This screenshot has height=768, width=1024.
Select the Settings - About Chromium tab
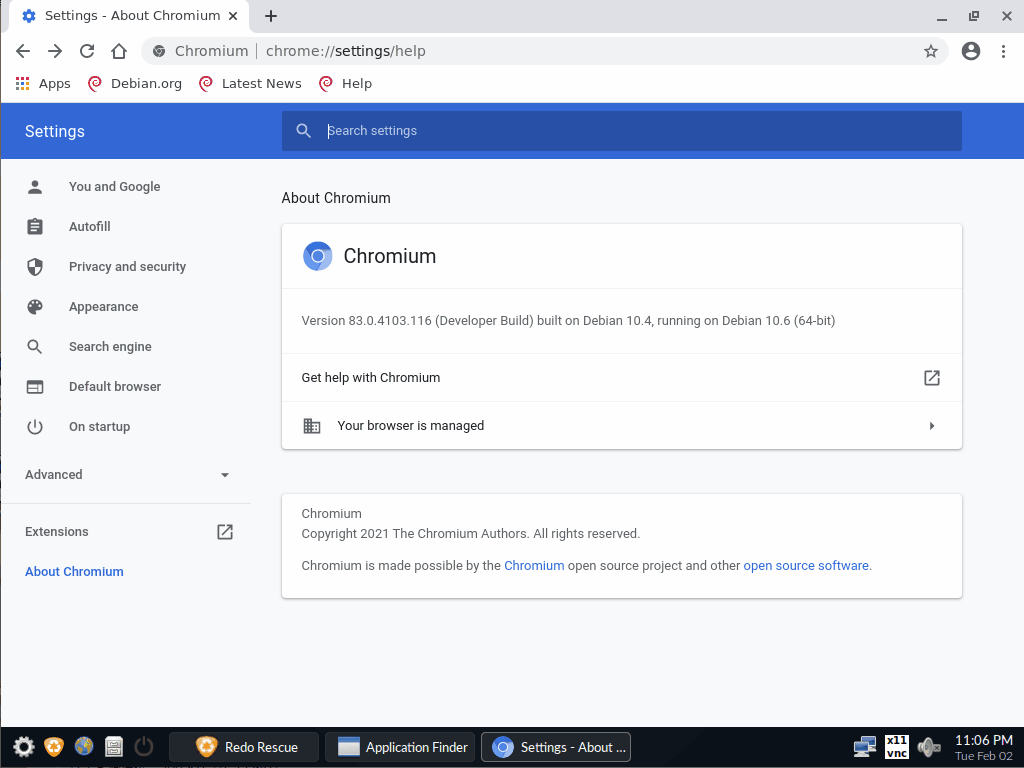pos(129,16)
